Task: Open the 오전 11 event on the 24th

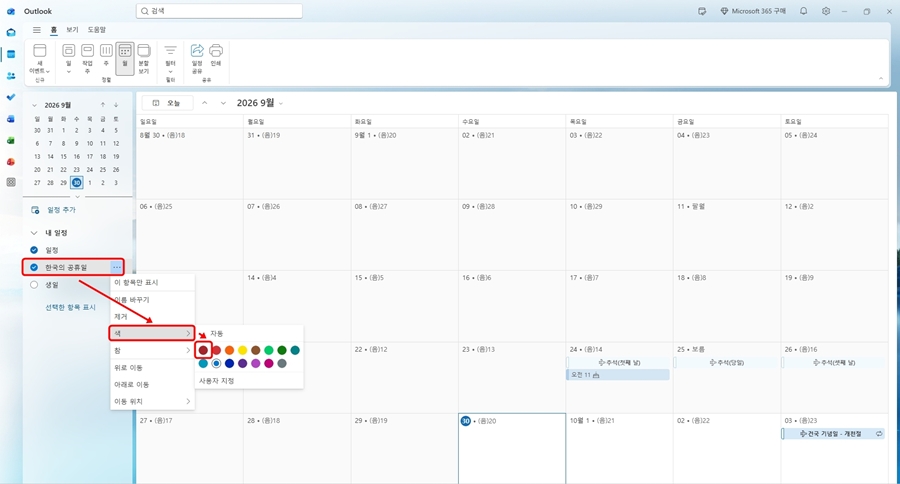Action: [618, 375]
